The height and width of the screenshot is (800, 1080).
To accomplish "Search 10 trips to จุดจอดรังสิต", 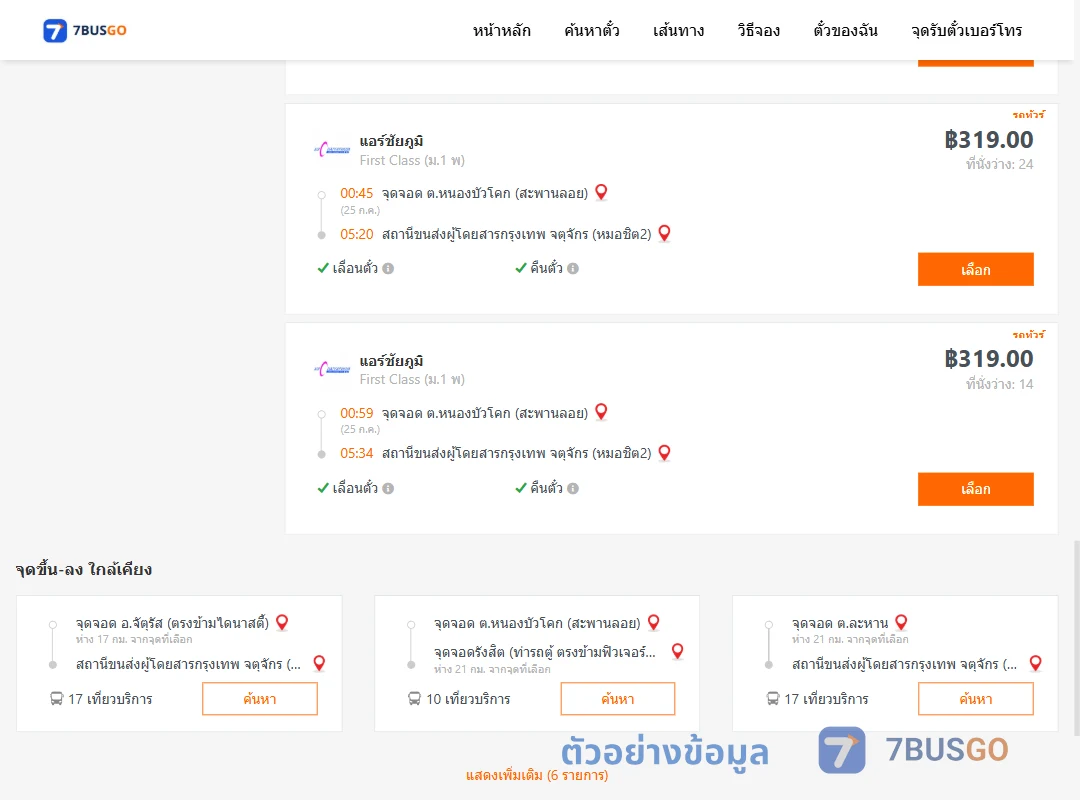I will (618, 699).
